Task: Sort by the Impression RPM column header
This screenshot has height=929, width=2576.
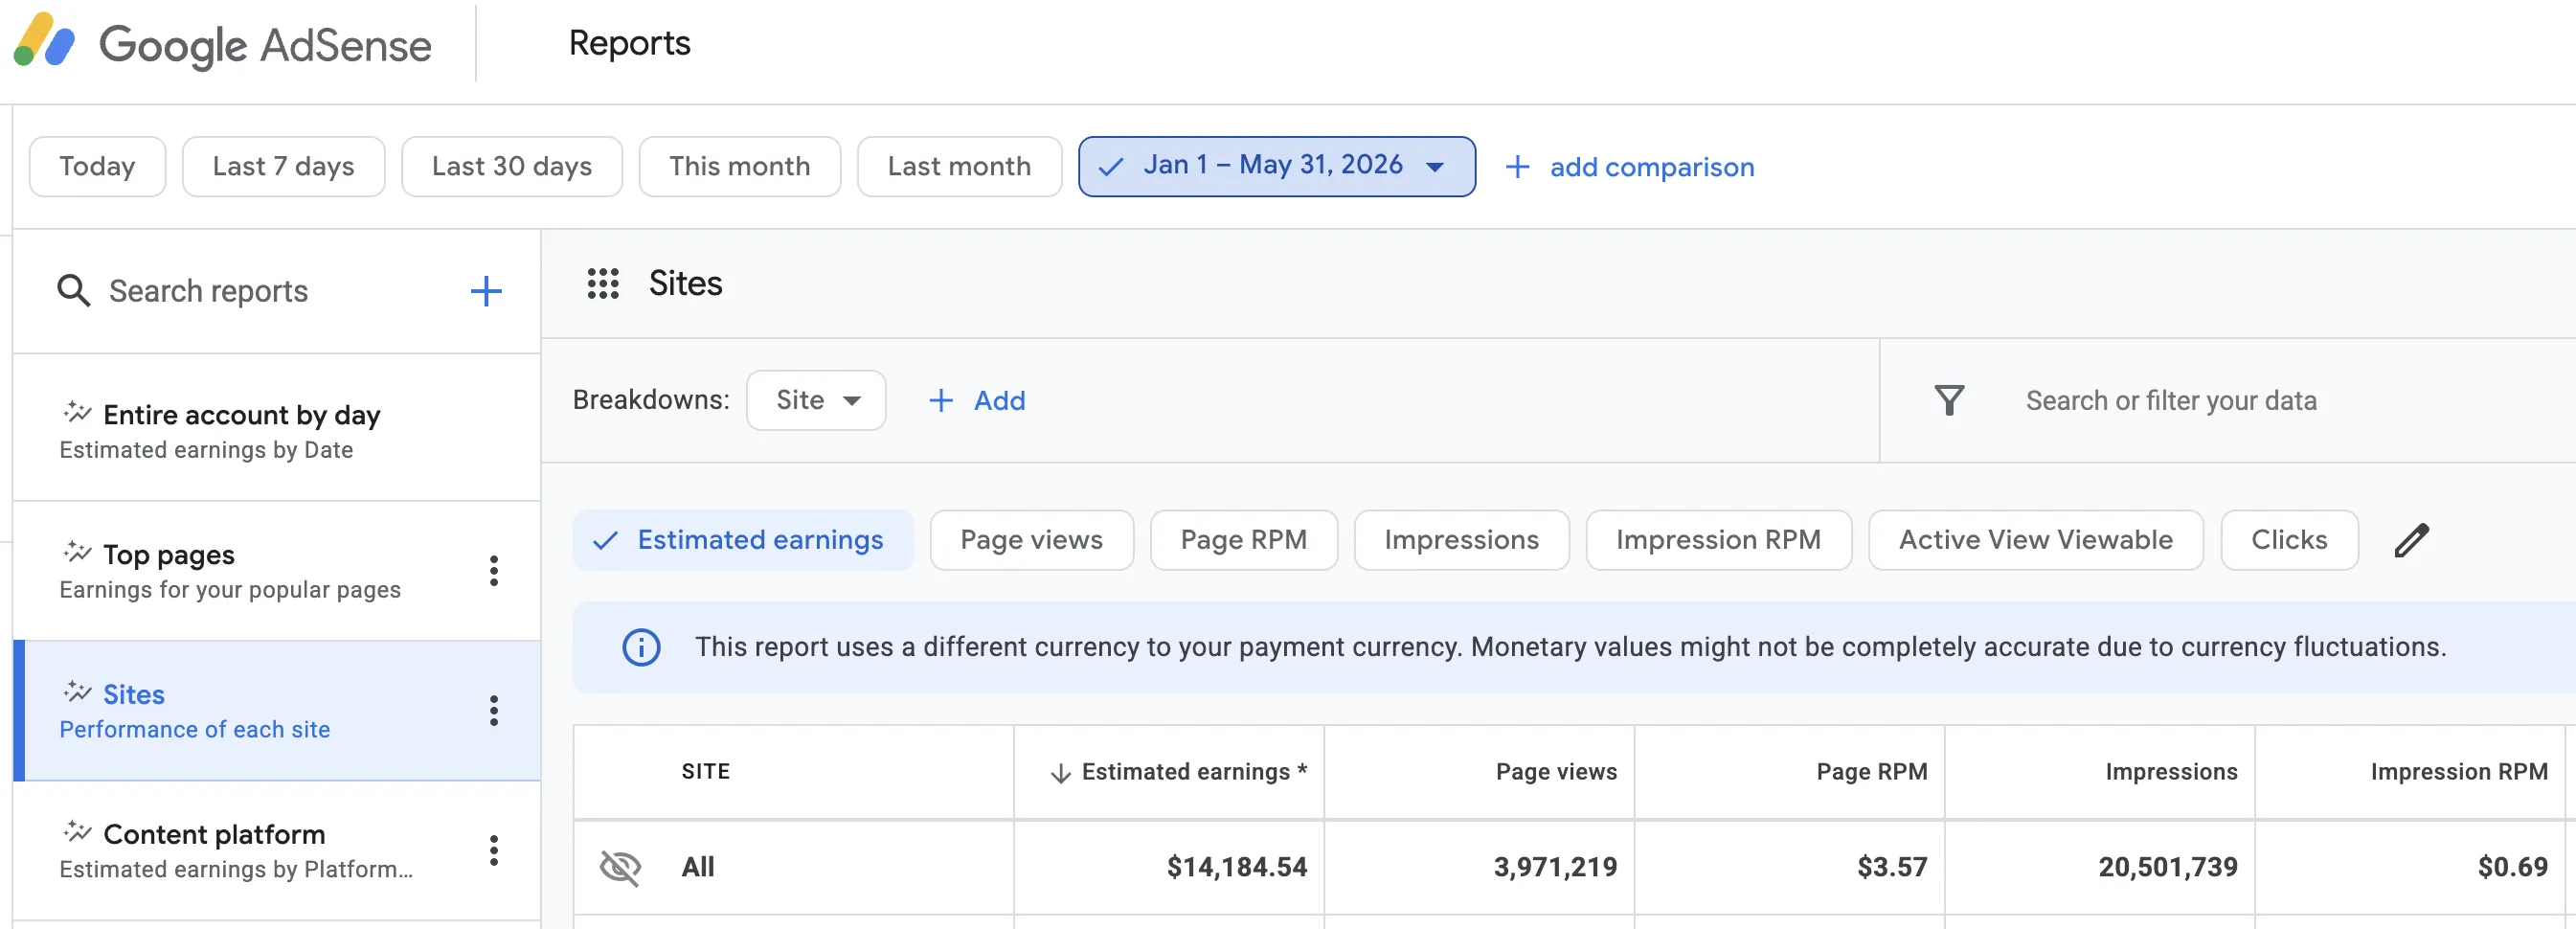Action: coord(2458,772)
